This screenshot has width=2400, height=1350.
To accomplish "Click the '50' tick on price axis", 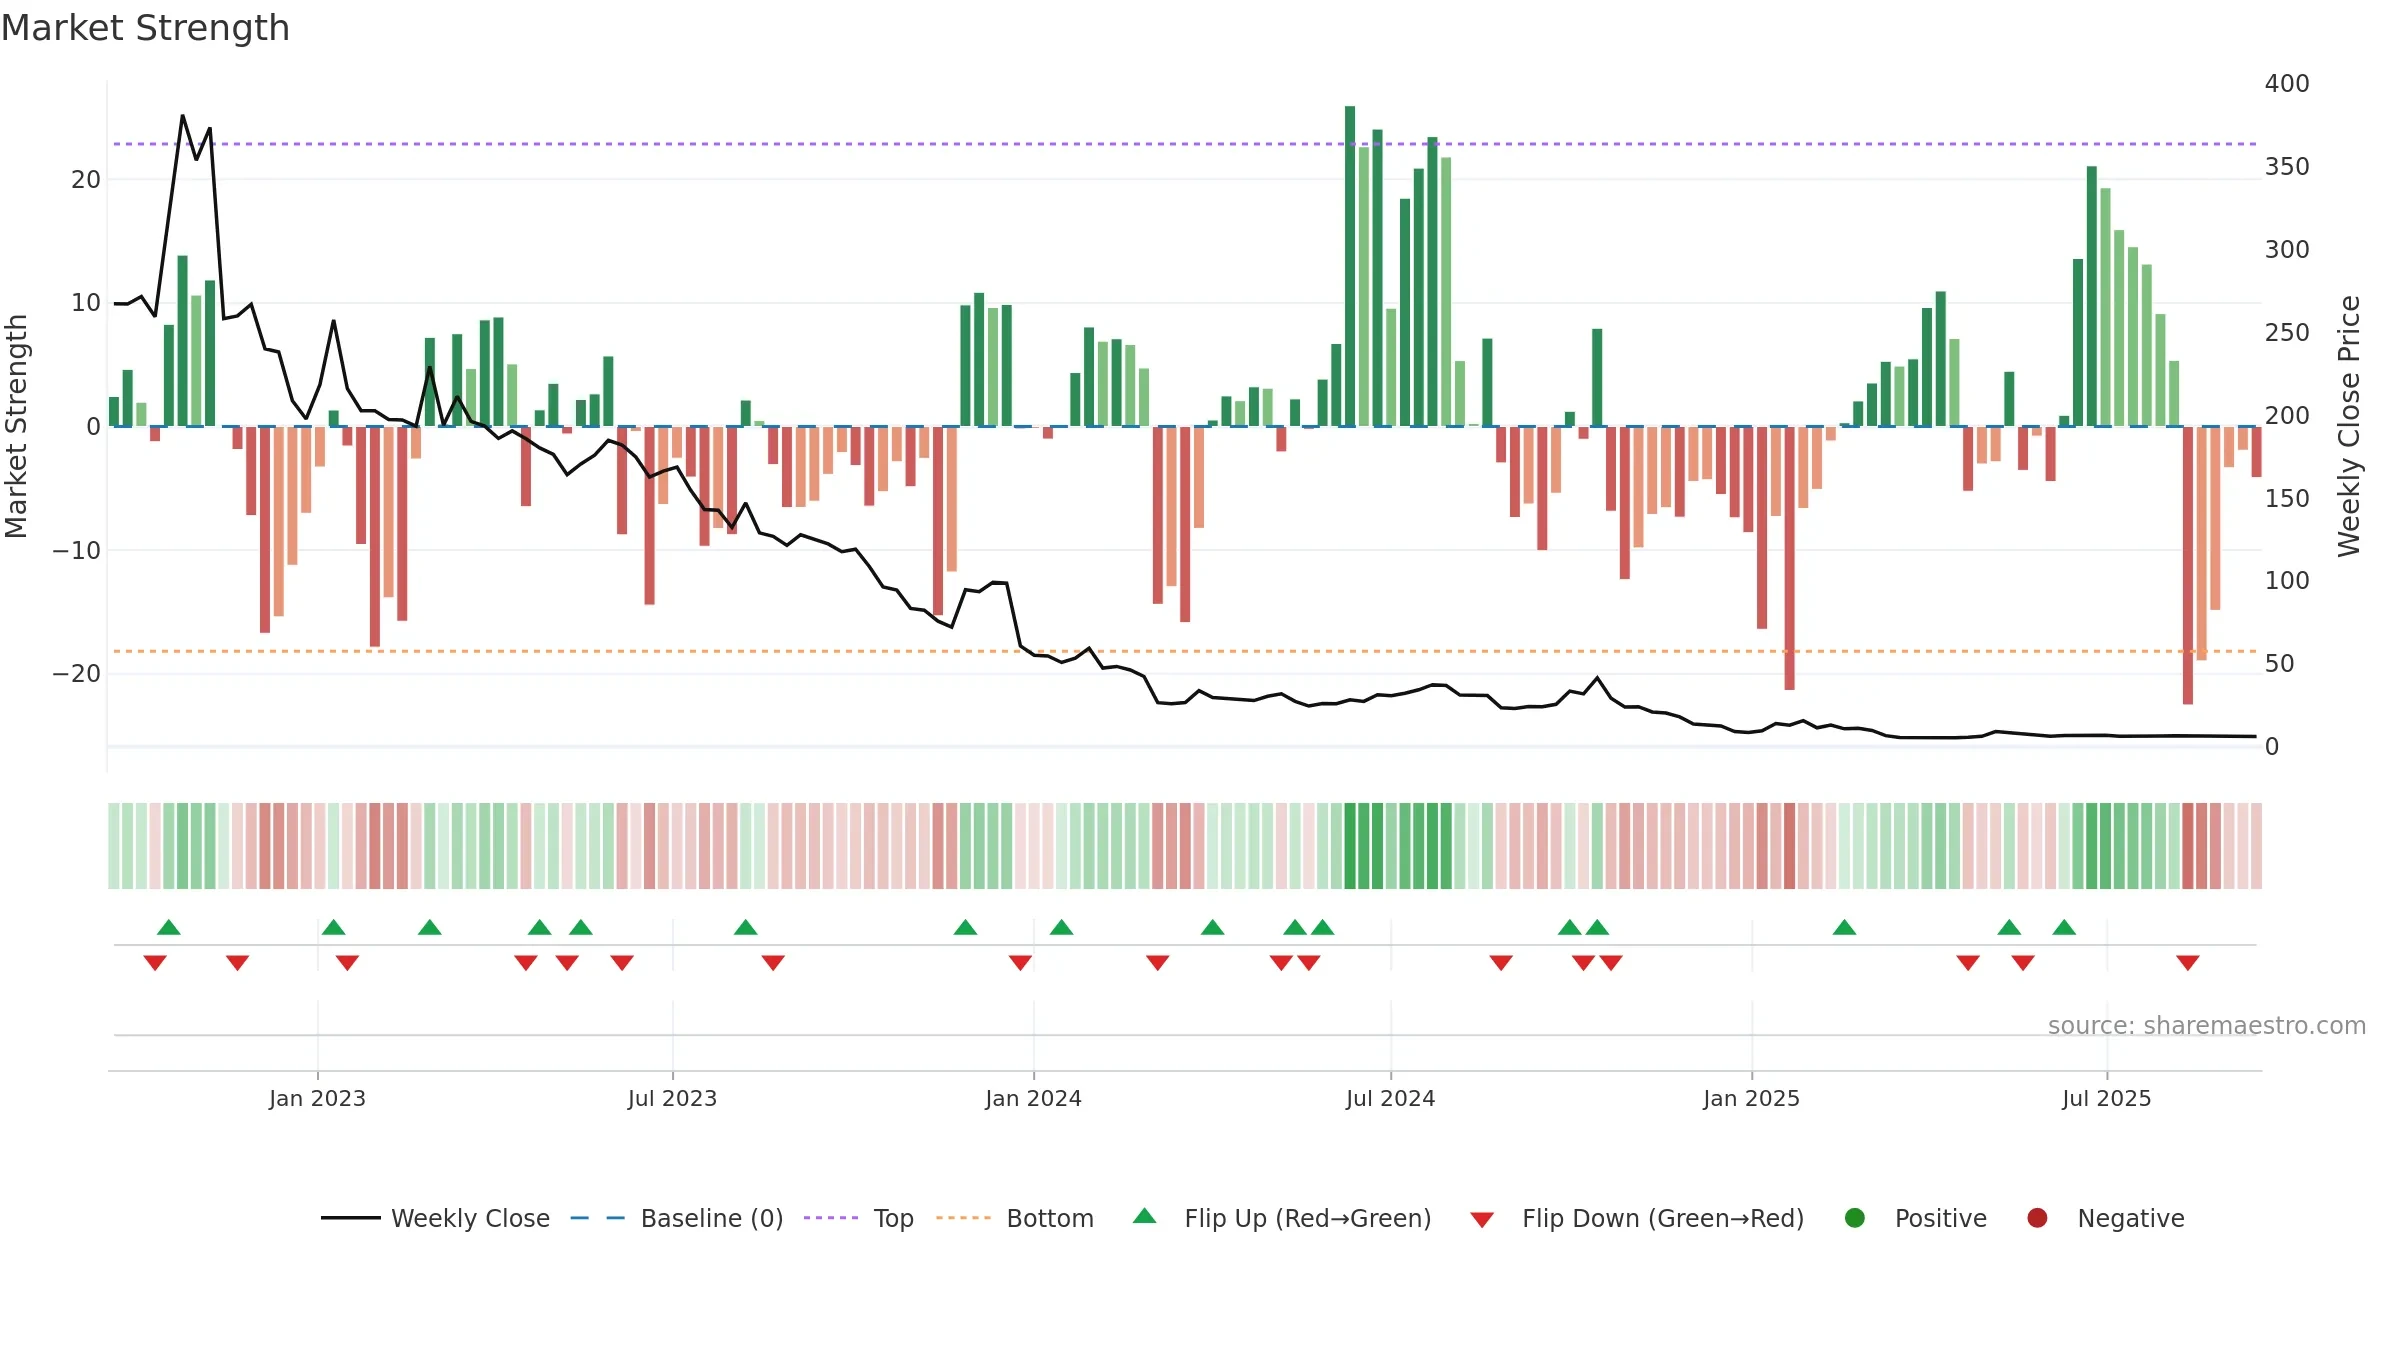I will (x=2279, y=664).
